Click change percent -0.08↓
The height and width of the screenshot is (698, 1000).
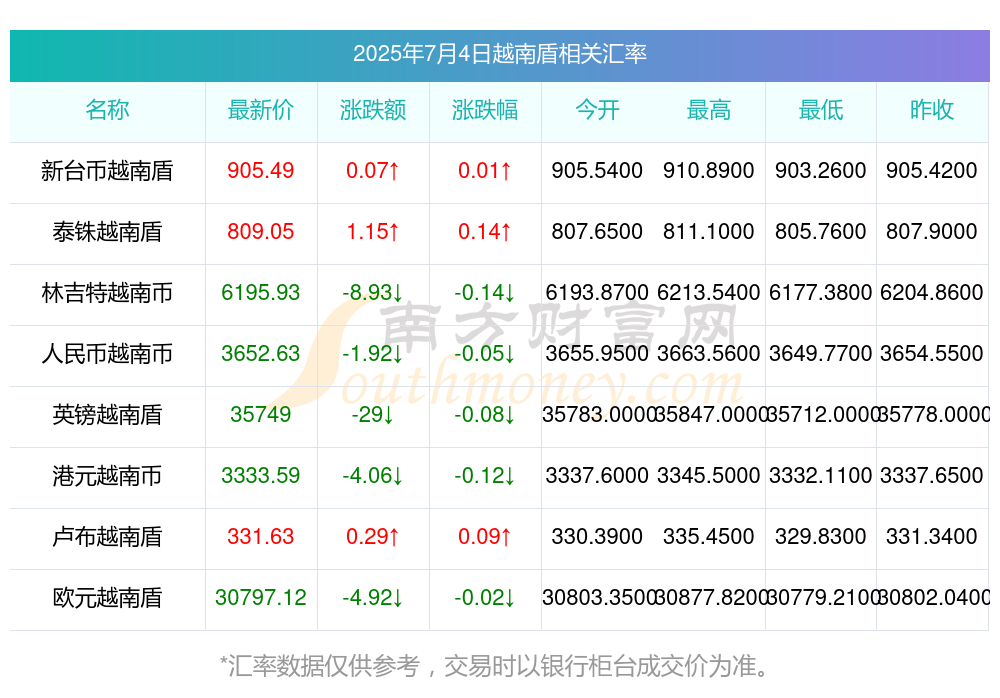point(485,414)
